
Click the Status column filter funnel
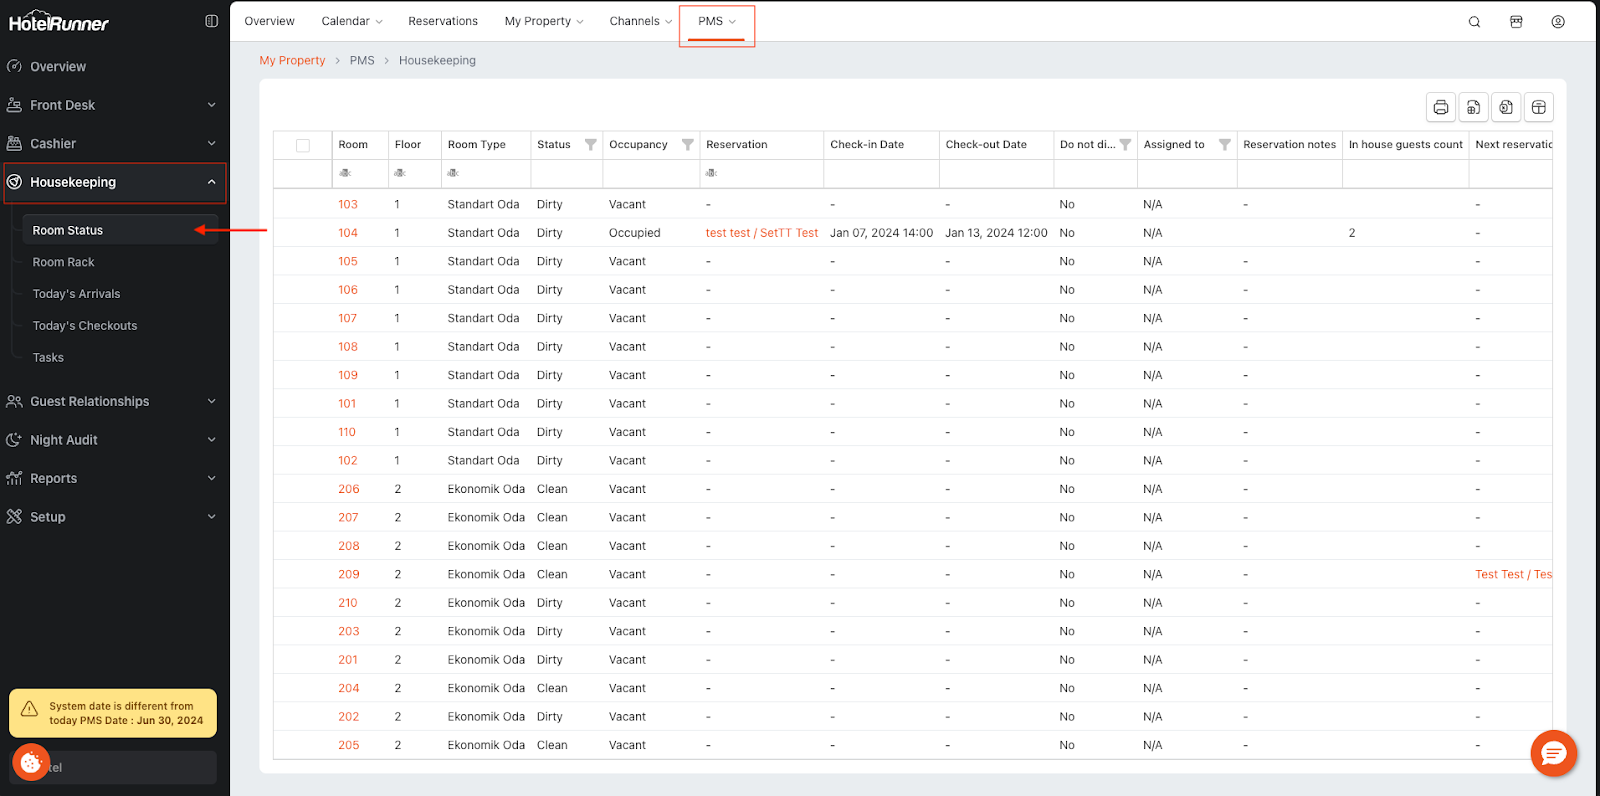point(590,145)
